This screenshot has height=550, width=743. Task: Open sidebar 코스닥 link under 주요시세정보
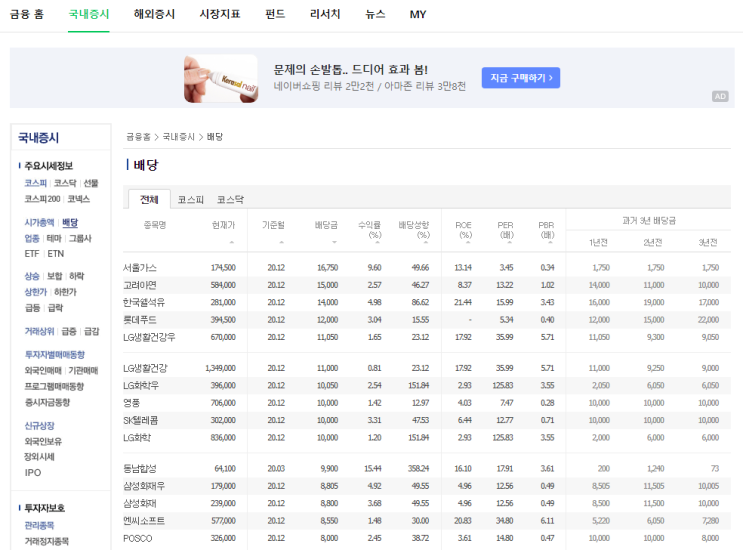tap(65, 183)
